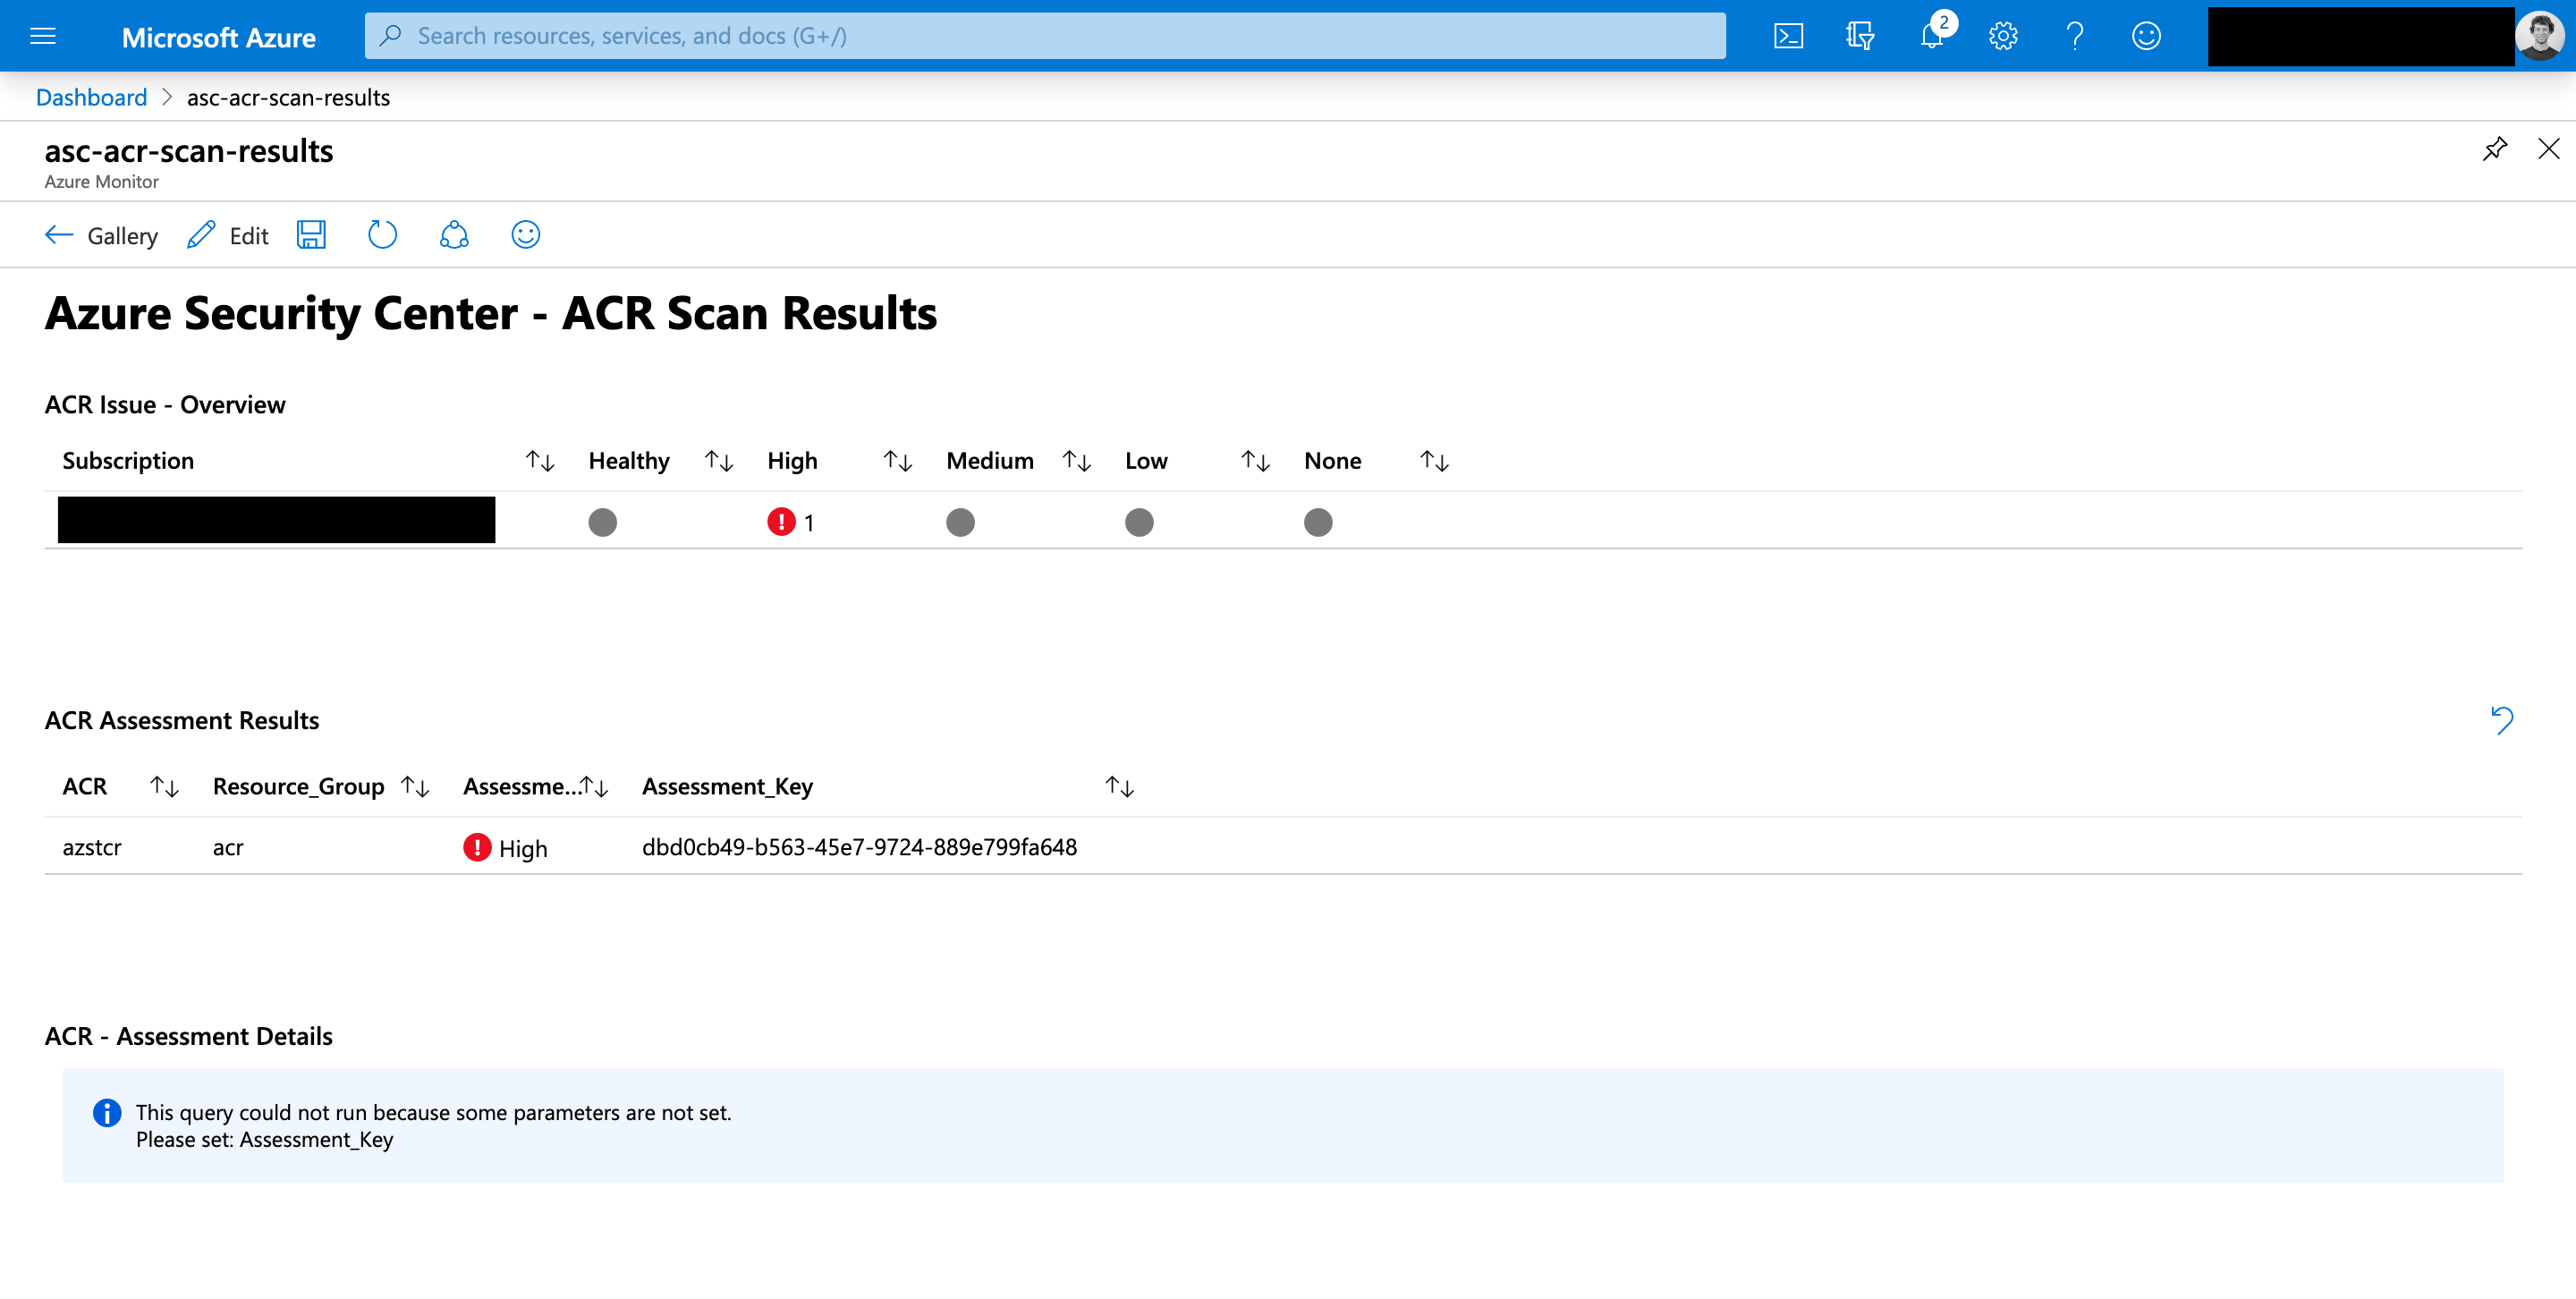Open the notifications bell

click(1932, 37)
